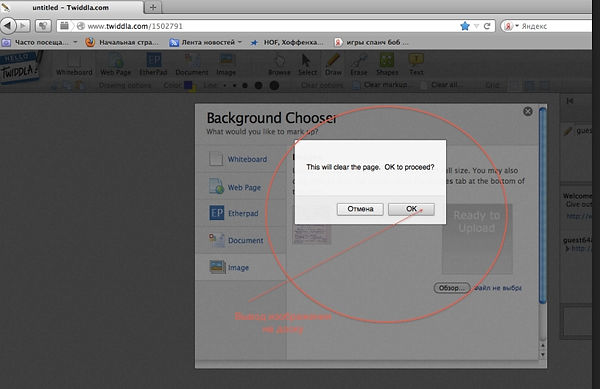600x389 pixels.
Task: Select Image in Background Chooser sidebar
Action: pyautogui.click(x=241, y=267)
